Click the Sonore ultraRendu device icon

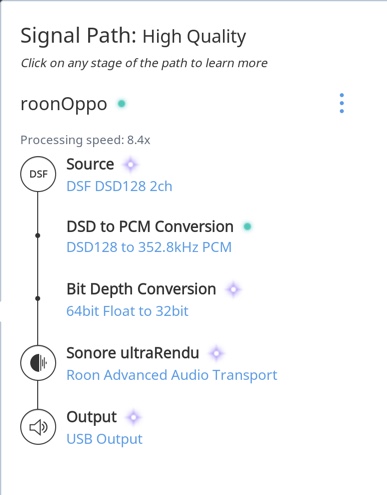point(38,363)
